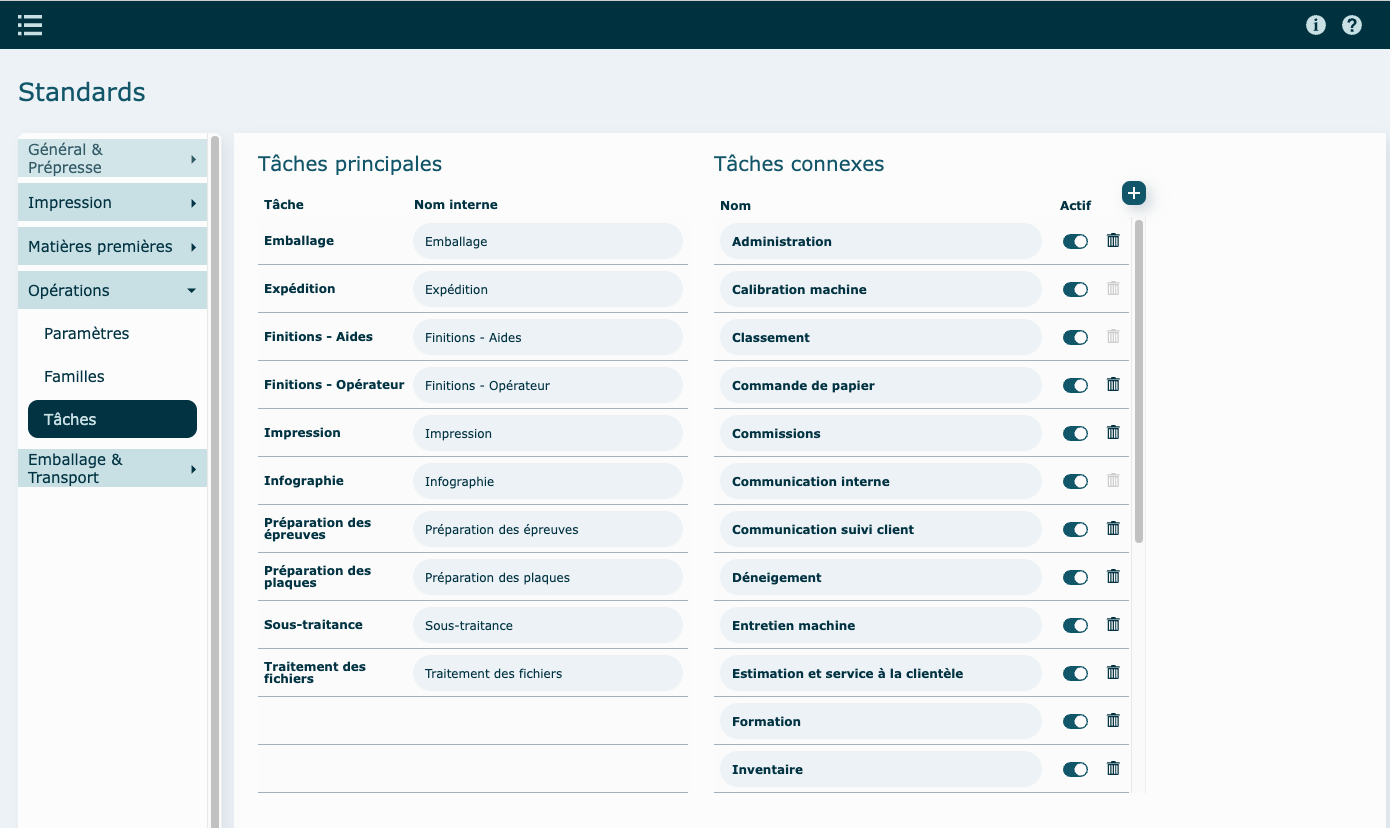Click trash icon for Commande de papier
This screenshot has height=828, width=1390.
point(1113,384)
